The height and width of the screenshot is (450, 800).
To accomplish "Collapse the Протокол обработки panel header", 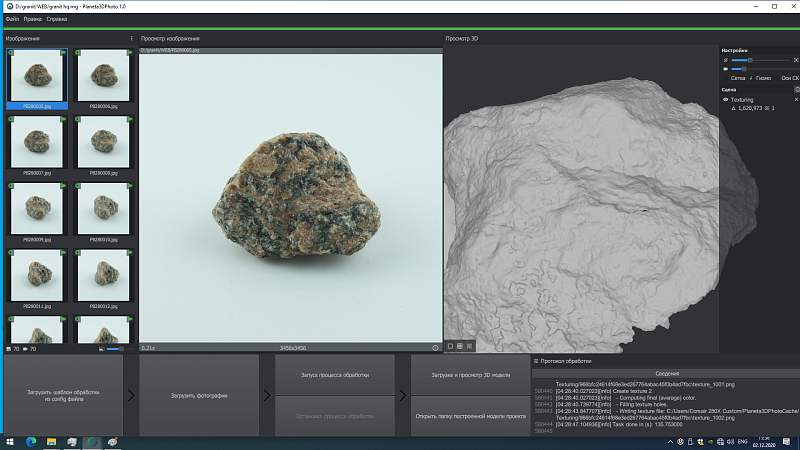I will tap(536, 361).
